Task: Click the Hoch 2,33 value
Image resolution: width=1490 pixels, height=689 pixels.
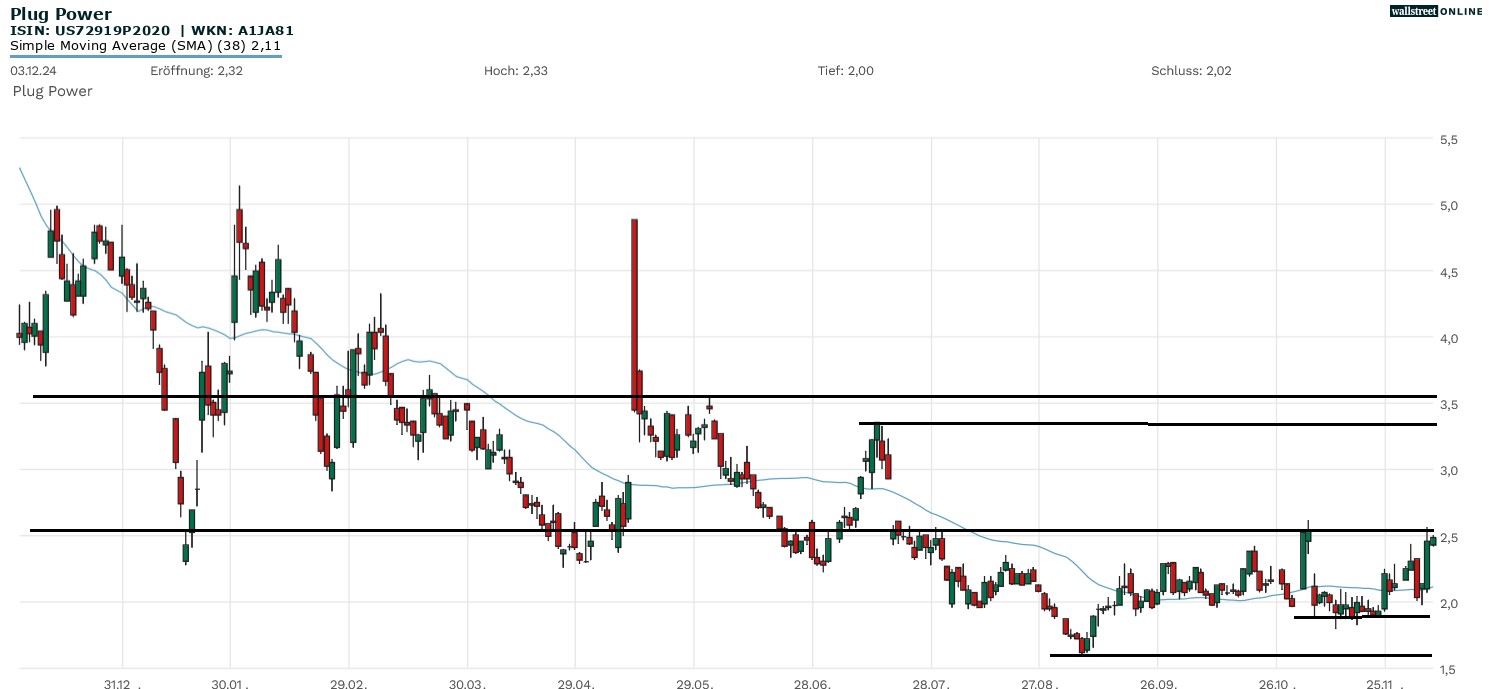Action: click(515, 71)
